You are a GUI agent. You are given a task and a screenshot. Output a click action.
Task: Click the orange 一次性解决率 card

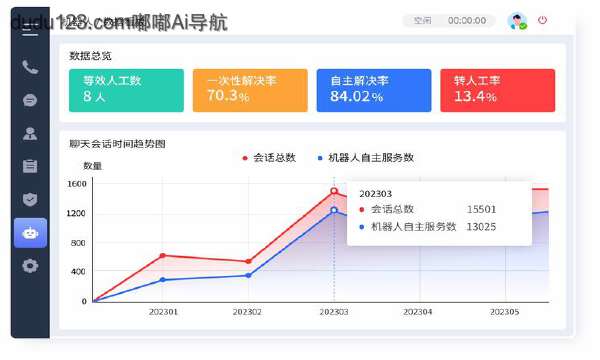pos(250,90)
